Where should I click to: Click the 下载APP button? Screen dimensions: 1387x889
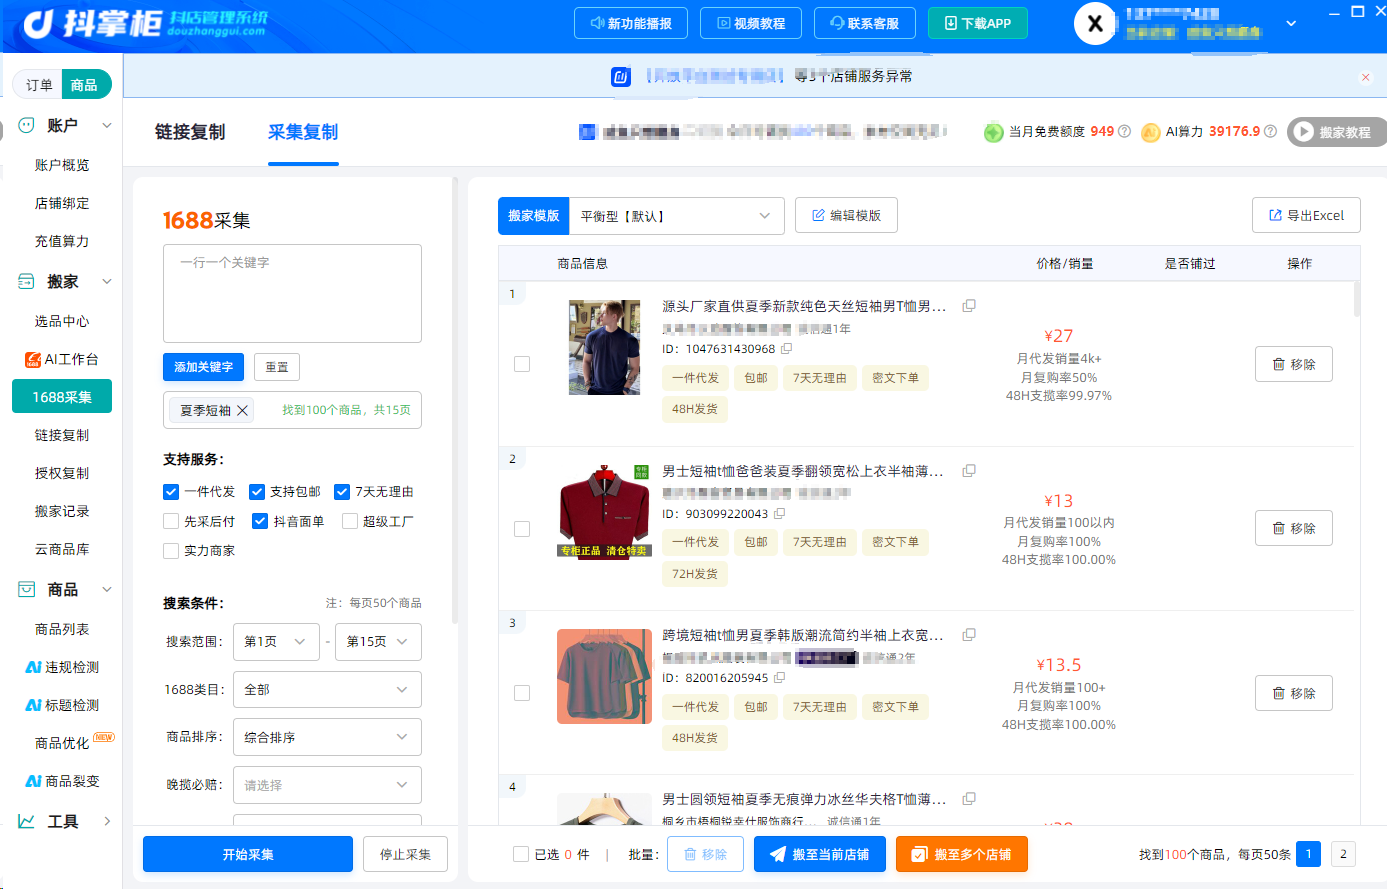[x=978, y=23]
